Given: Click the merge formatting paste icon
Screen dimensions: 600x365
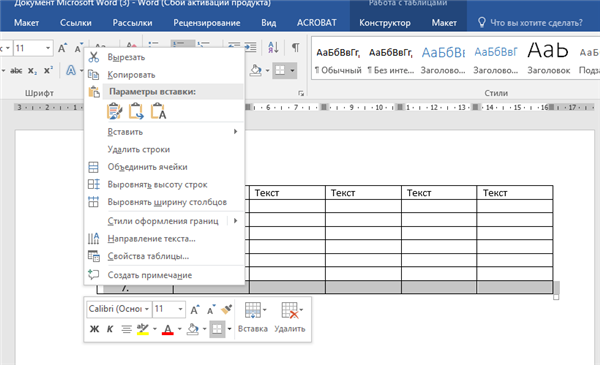Looking at the screenshot, I should point(136,111).
